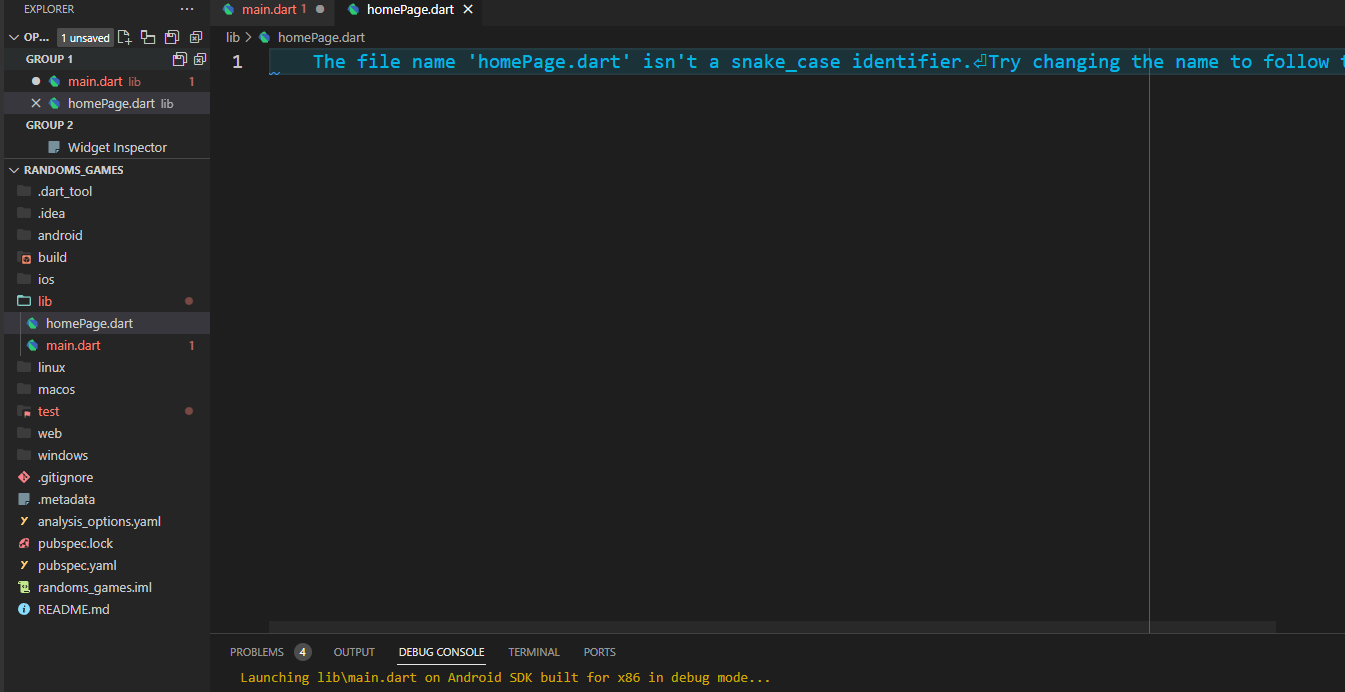This screenshot has width=1345, height=692.
Task: Click the lib breadcrumb segment
Action: tap(233, 37)
